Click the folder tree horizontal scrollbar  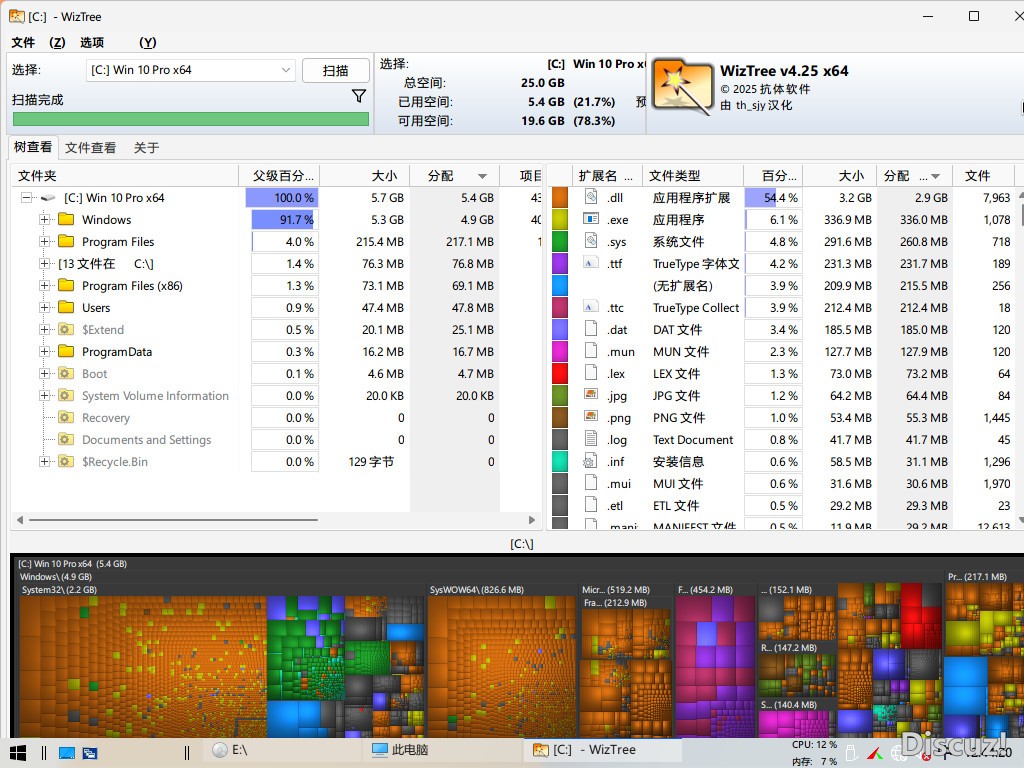pyautogui.click(x=174, y=520)
